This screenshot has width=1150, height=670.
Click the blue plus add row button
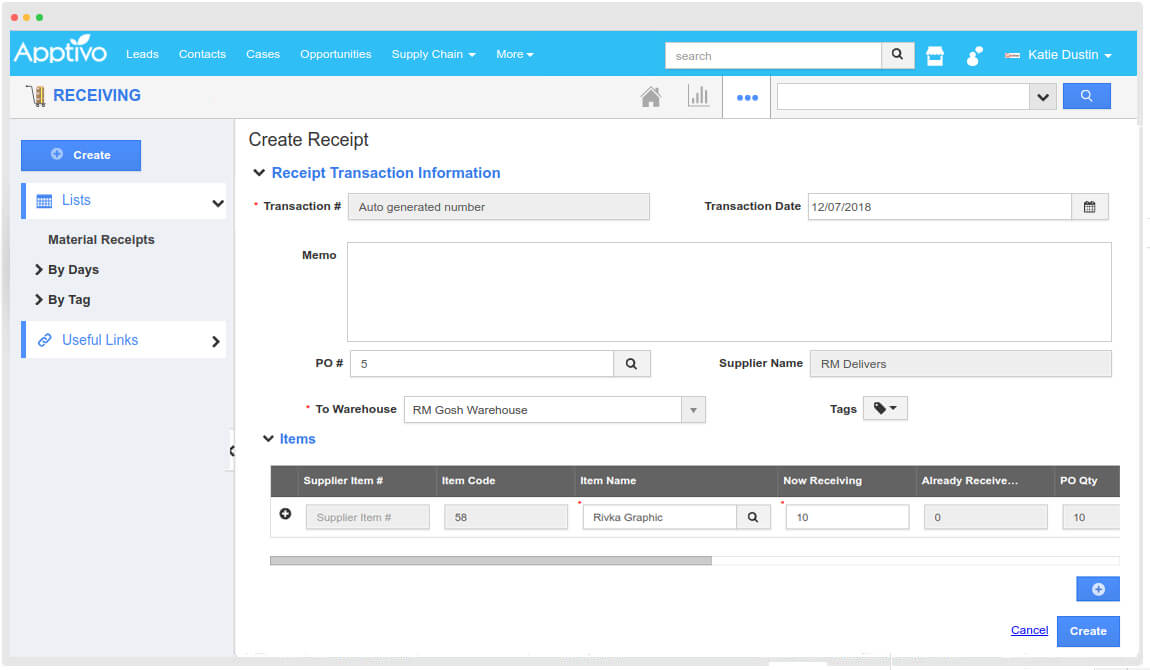click(1097, 589)
